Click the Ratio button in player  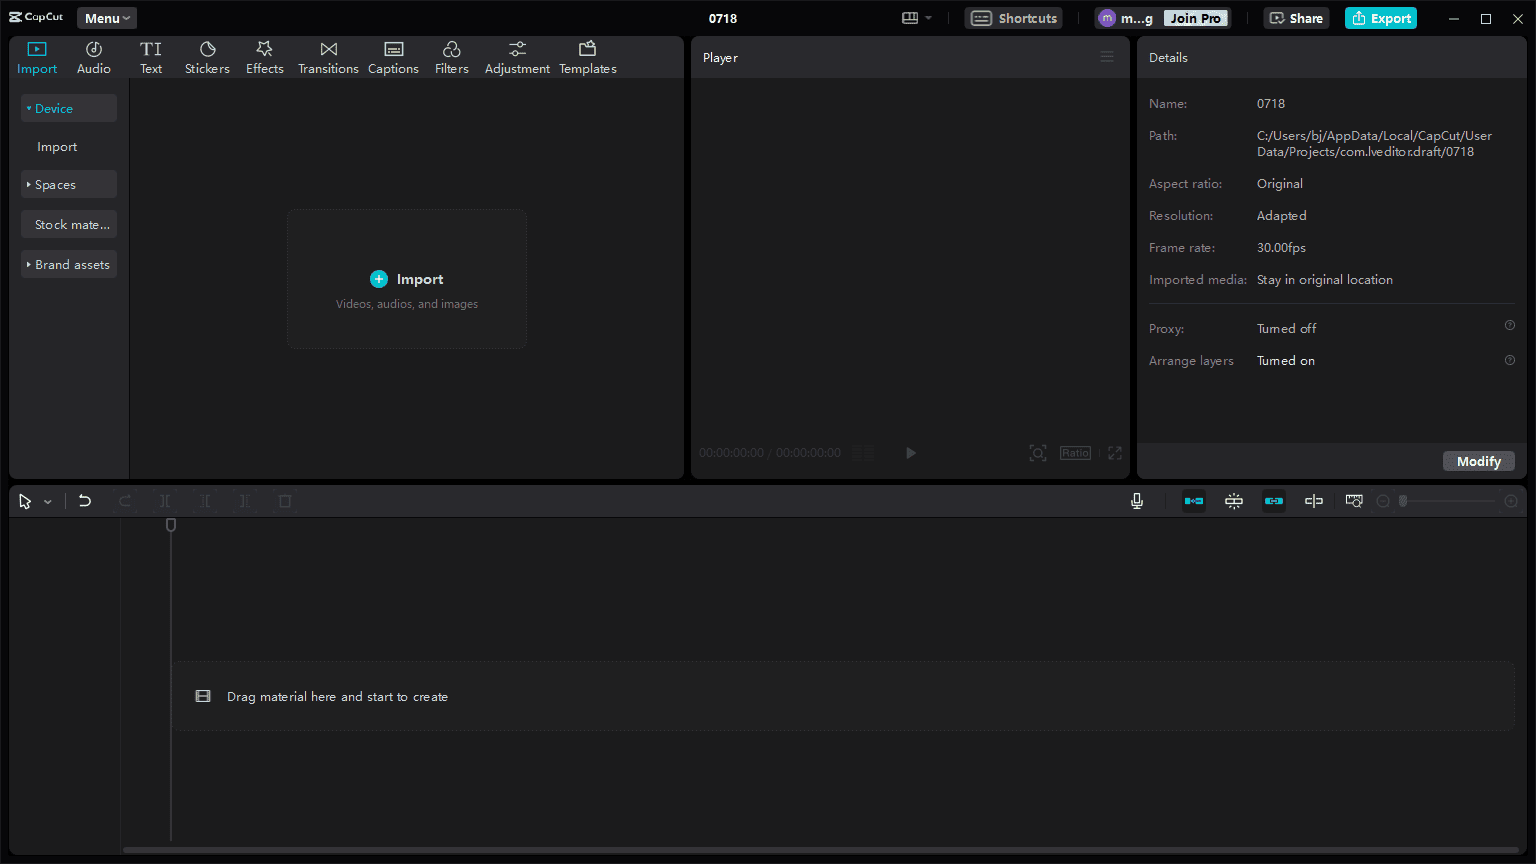(x=1076, y=453)
